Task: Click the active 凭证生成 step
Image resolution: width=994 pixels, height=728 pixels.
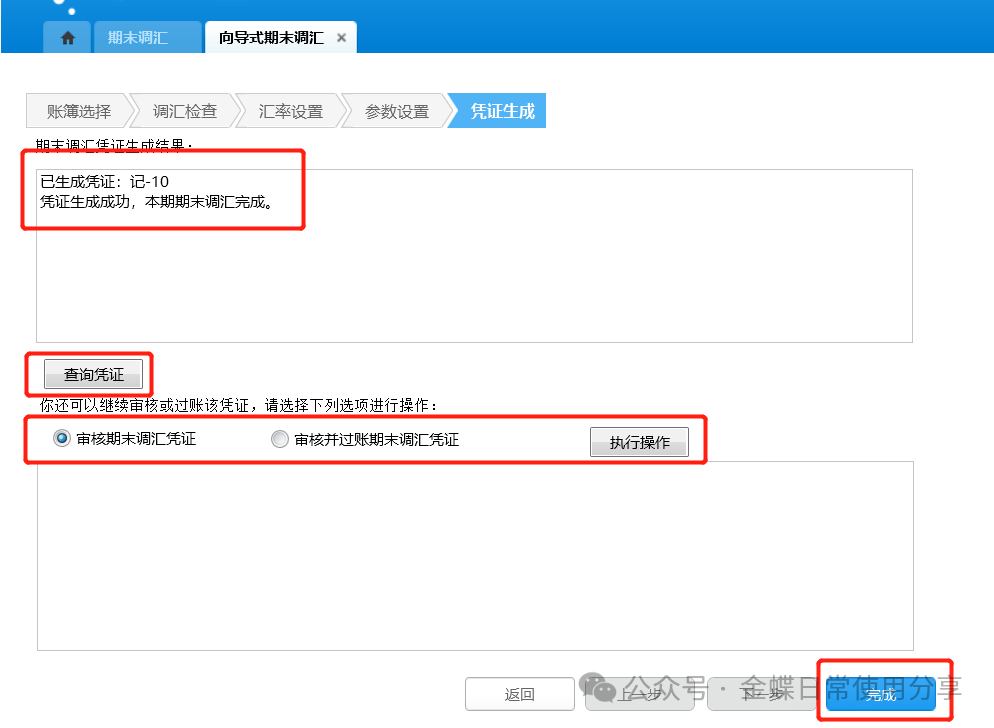Action: point(502,111)
